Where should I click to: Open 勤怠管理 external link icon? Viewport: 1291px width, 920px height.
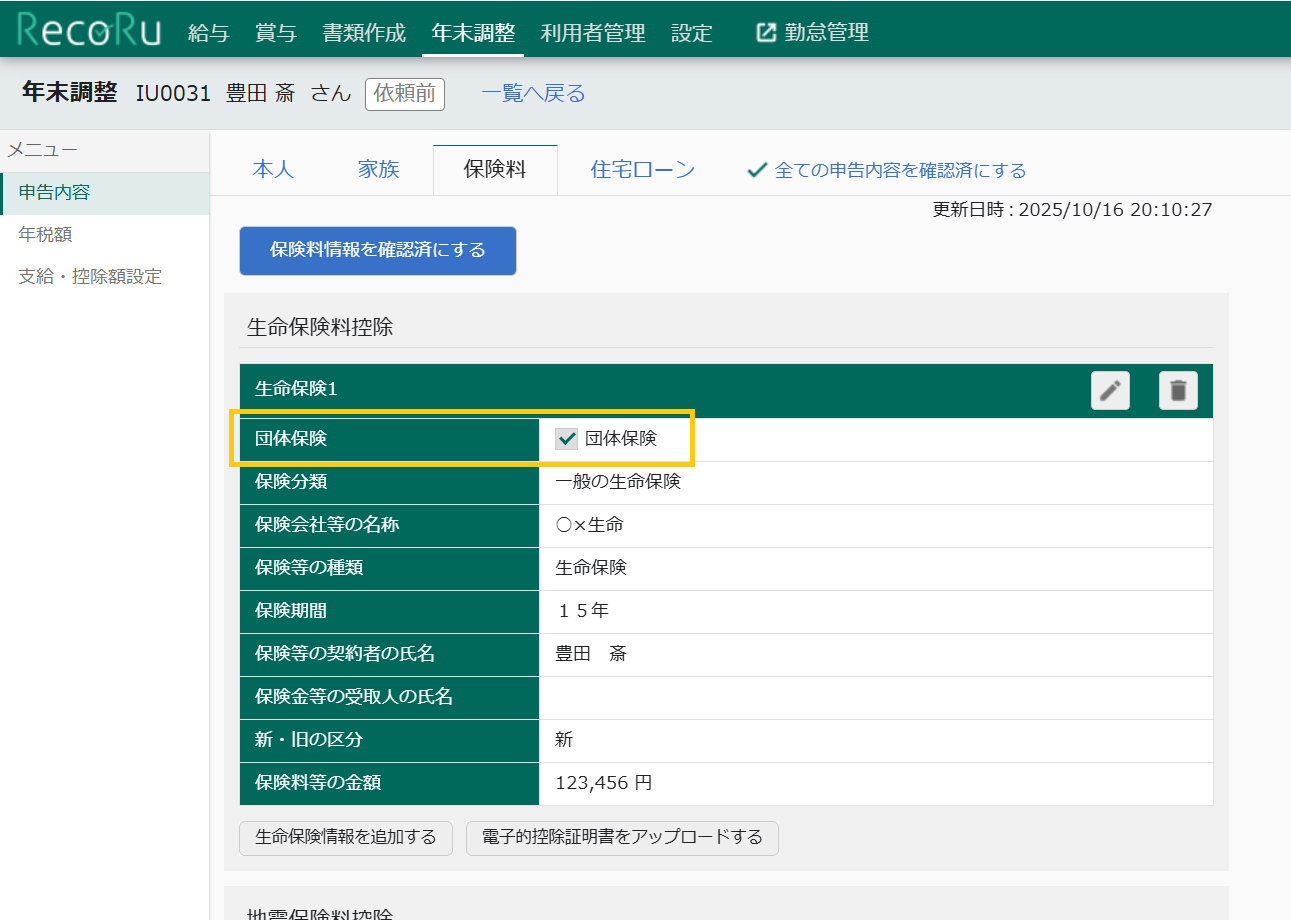pos(766,32)
